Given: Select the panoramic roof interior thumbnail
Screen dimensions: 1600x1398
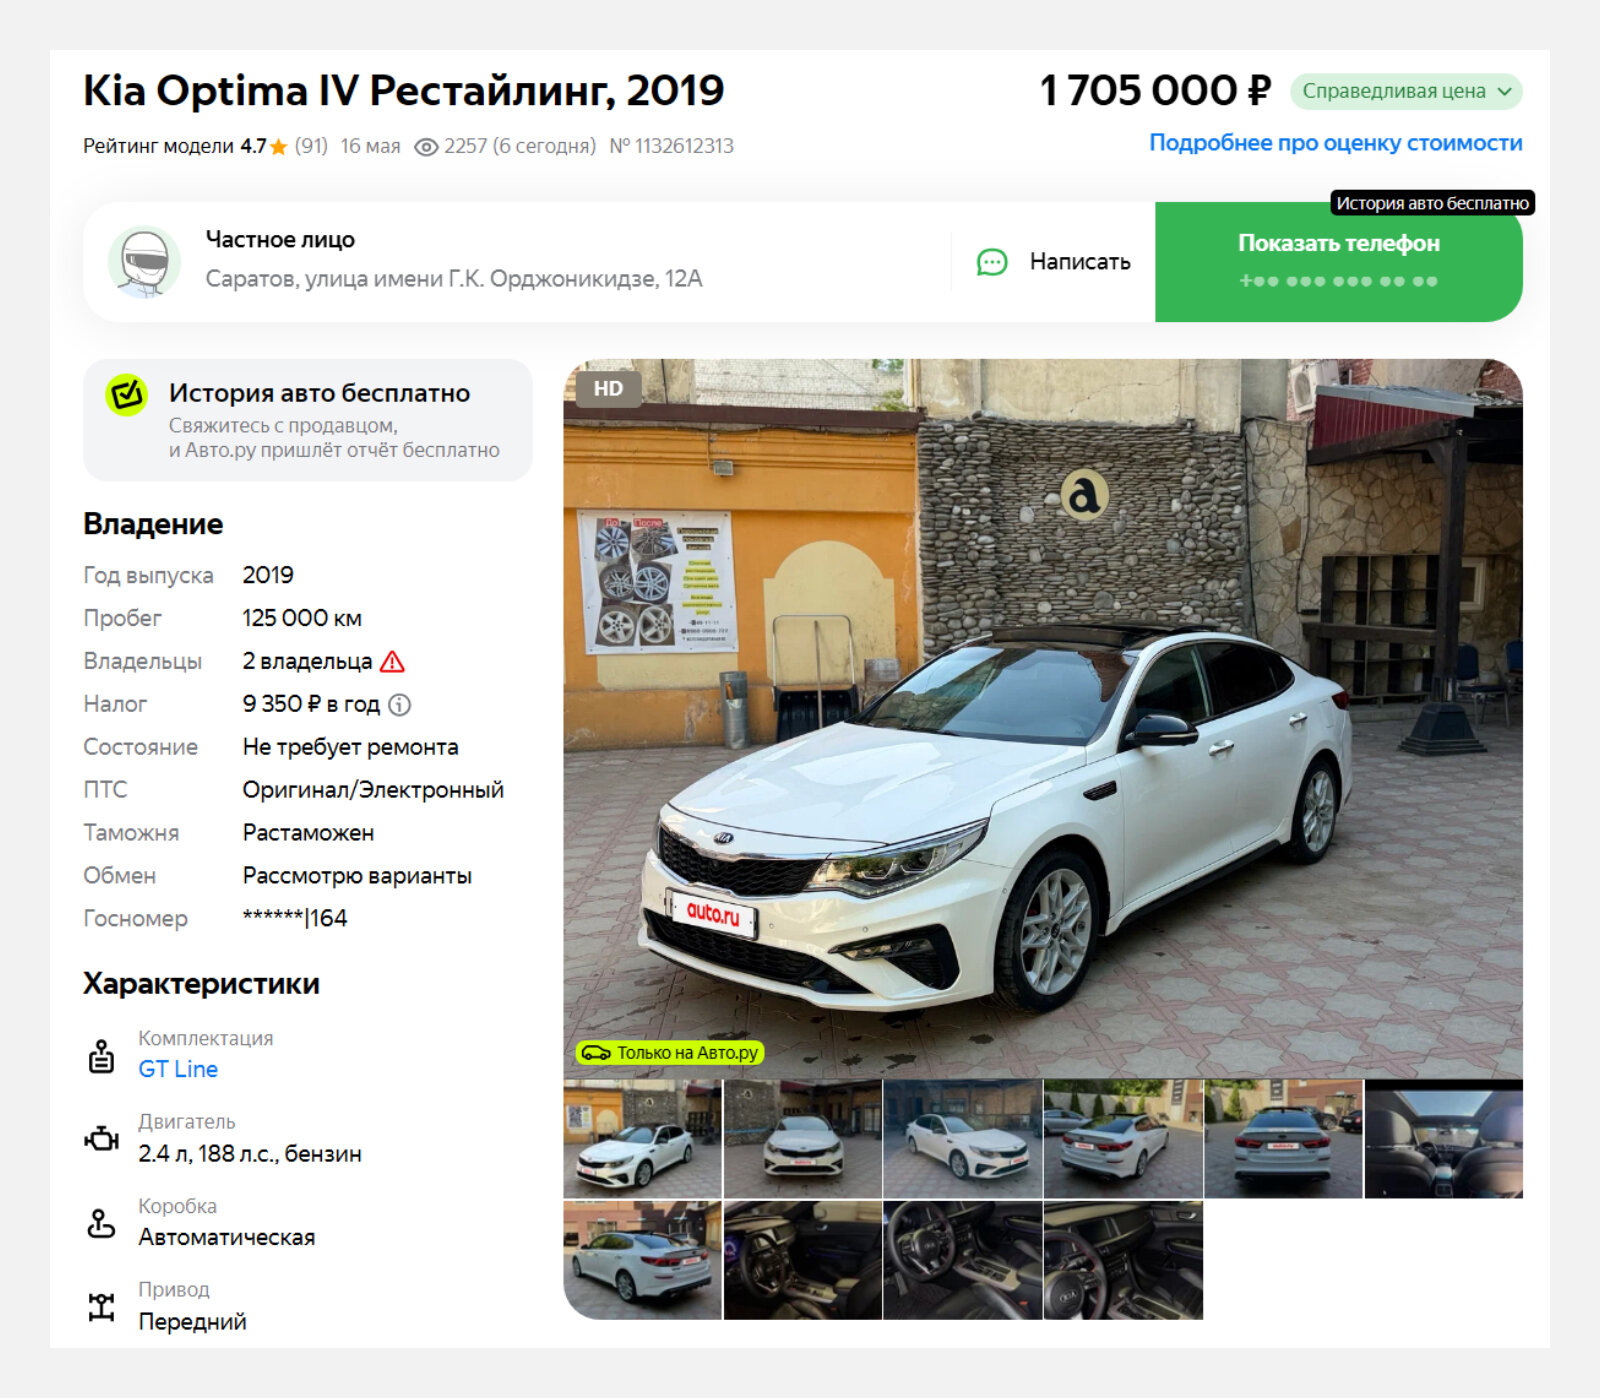Looking at the screenshot, I should (x=1444, y=1139).
